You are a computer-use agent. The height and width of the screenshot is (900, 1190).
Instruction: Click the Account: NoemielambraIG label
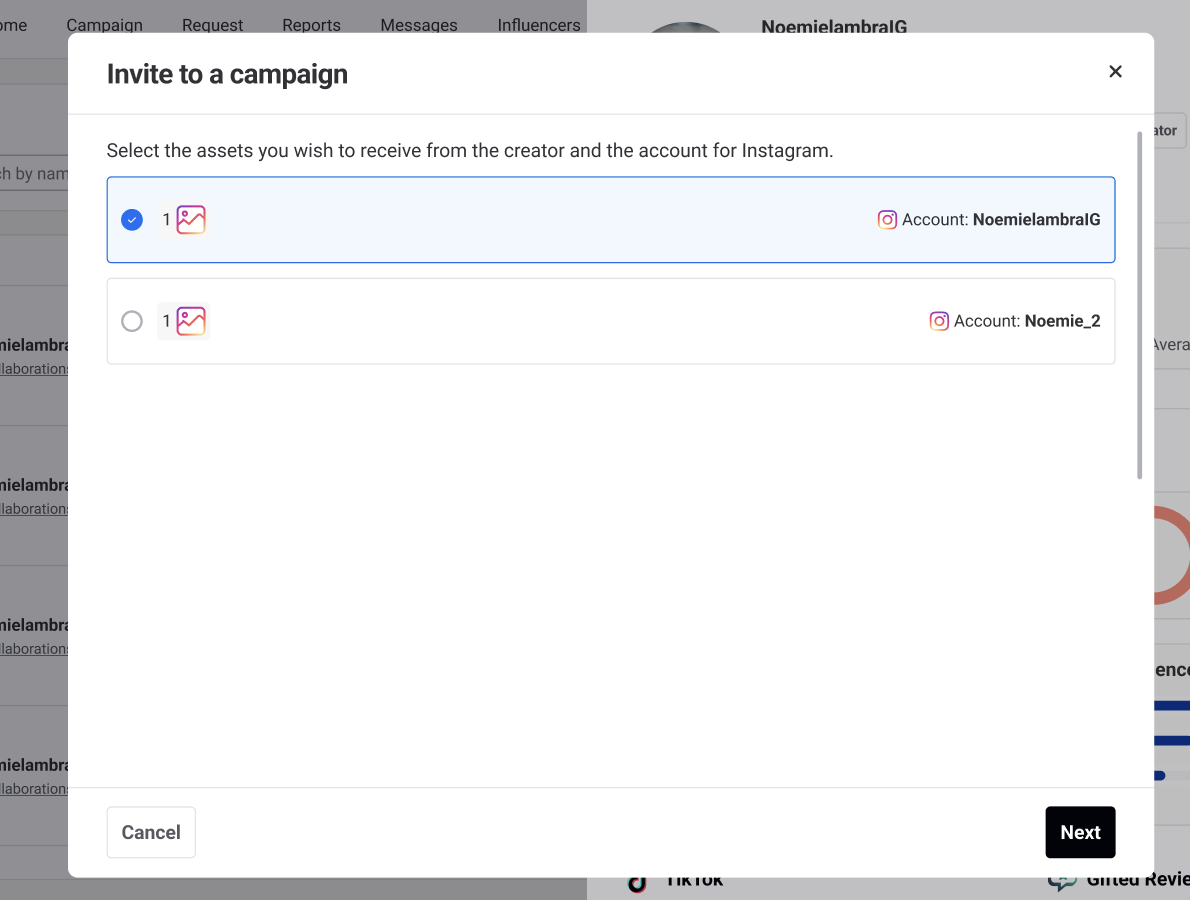pos(1001,220)
